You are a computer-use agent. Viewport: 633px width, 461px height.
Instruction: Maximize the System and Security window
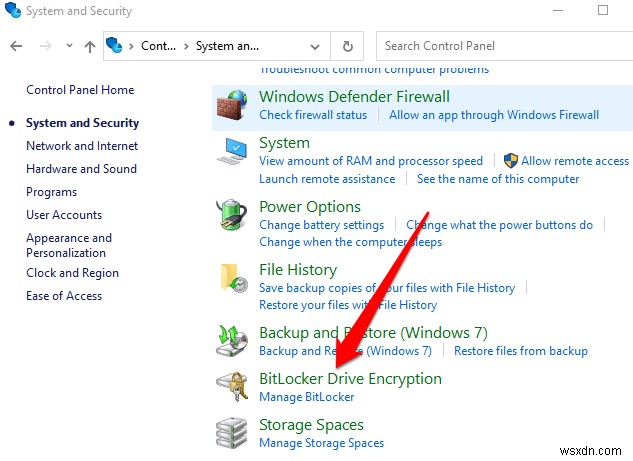tap(603, 10)
